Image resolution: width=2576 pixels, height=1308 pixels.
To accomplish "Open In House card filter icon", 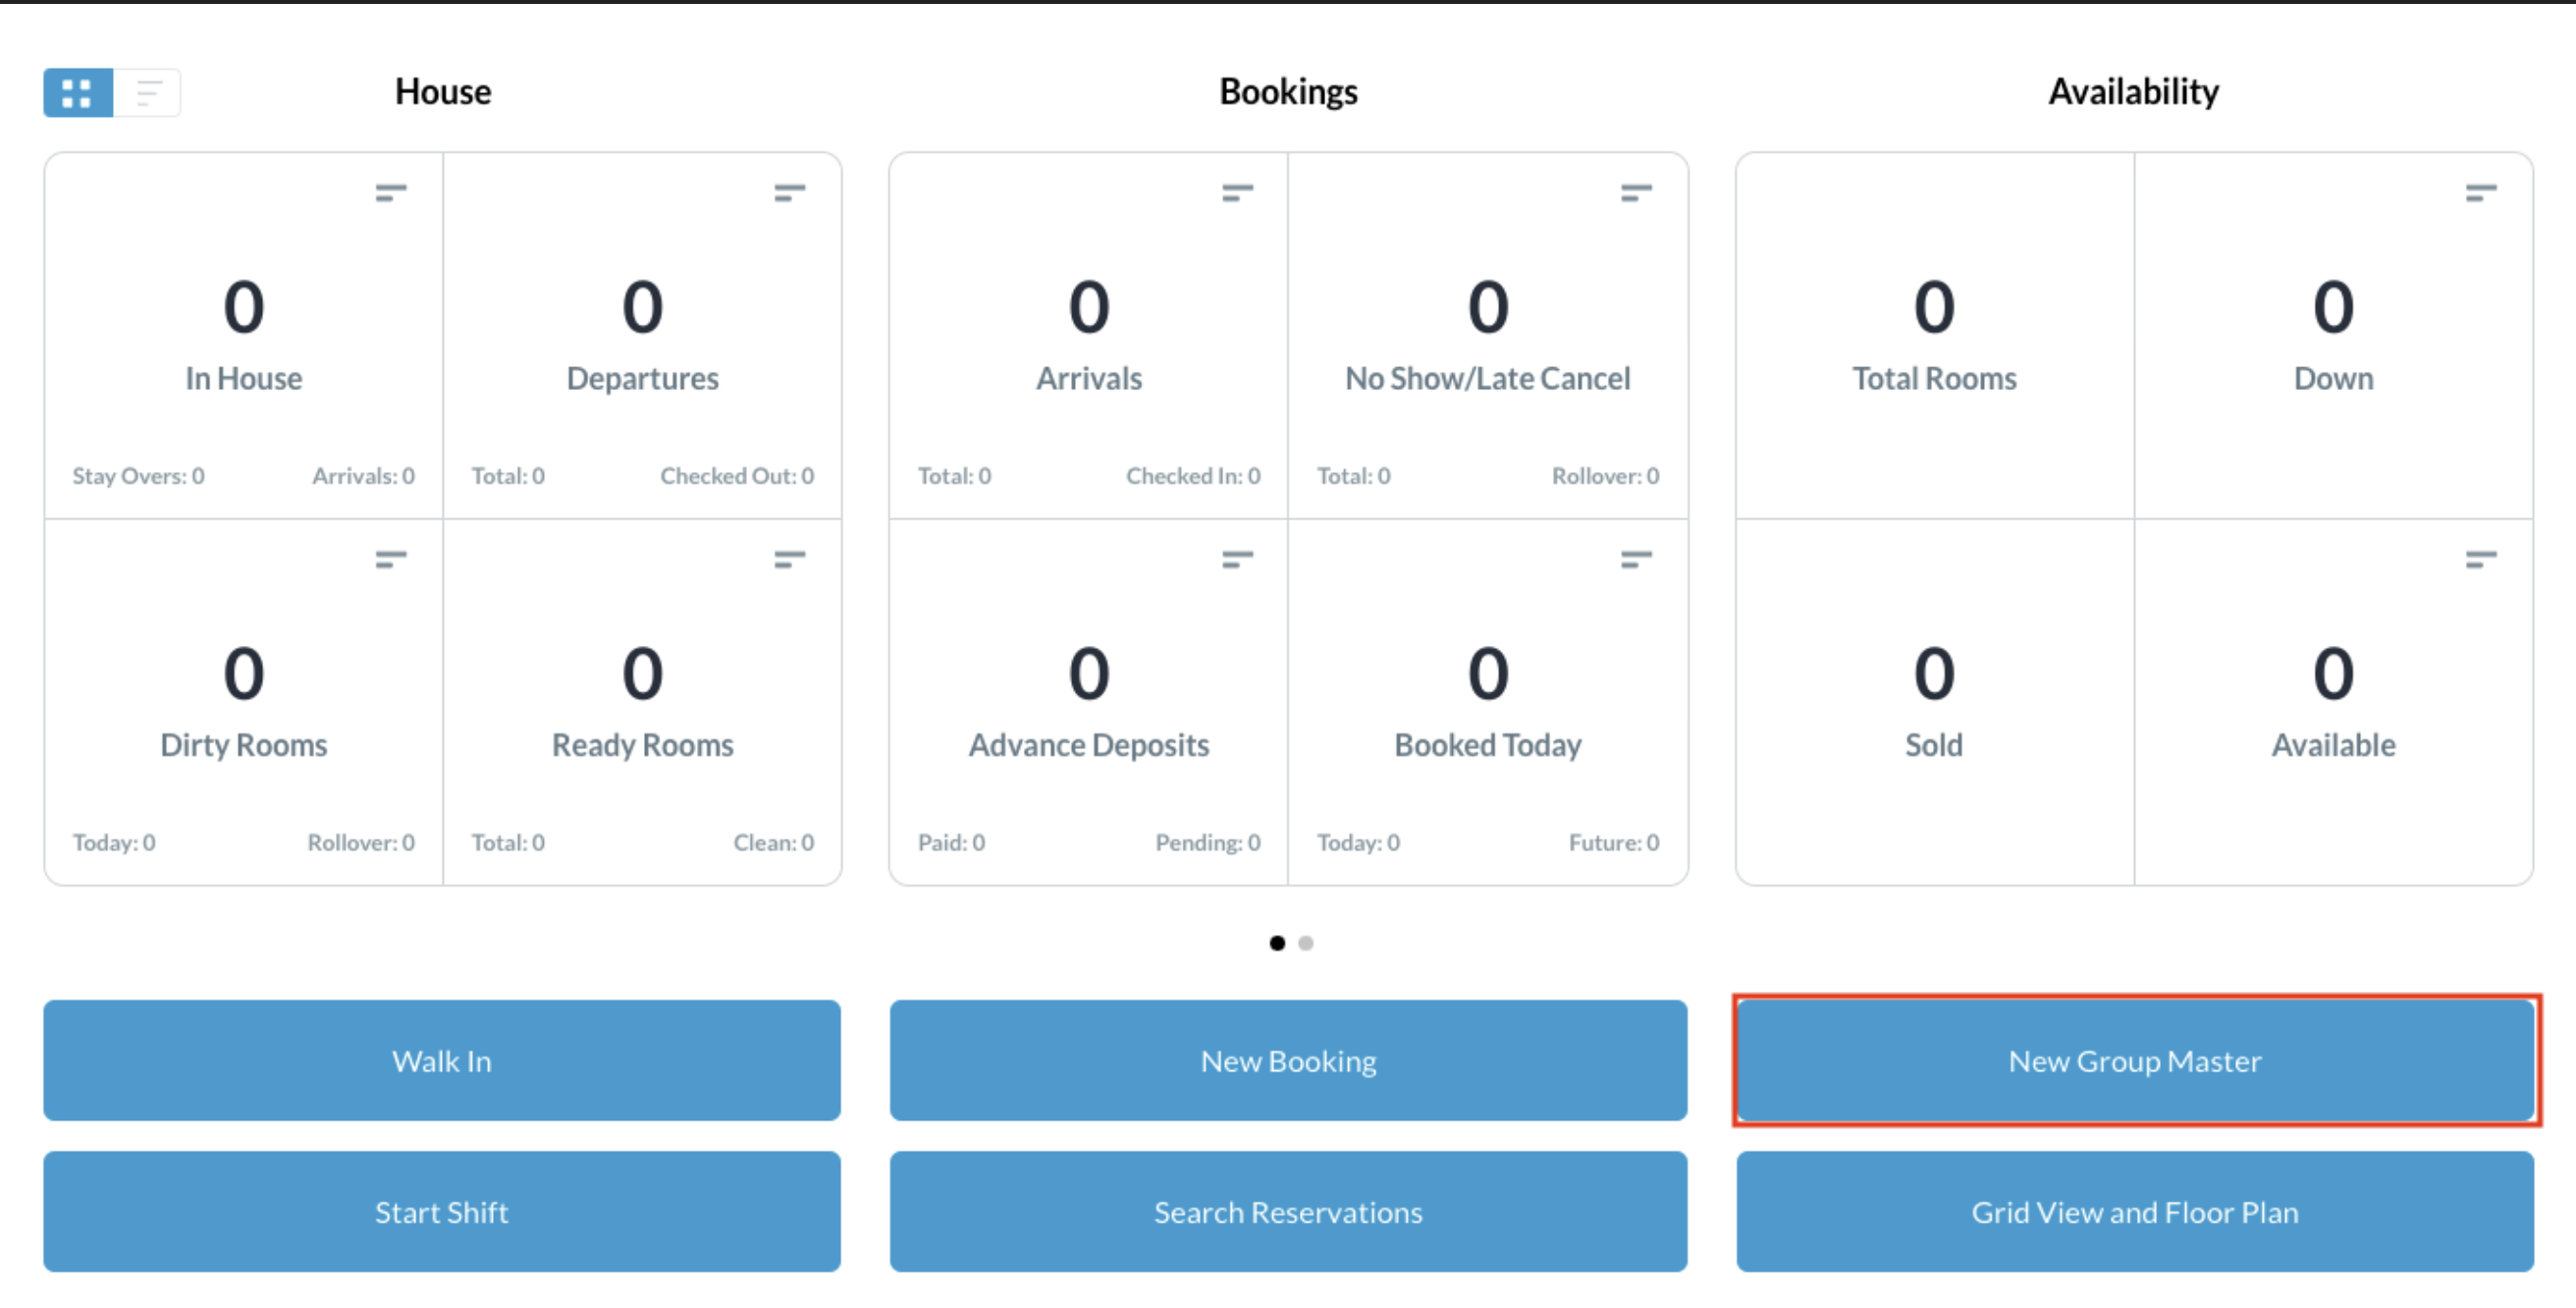I will (x=390, y=192).
